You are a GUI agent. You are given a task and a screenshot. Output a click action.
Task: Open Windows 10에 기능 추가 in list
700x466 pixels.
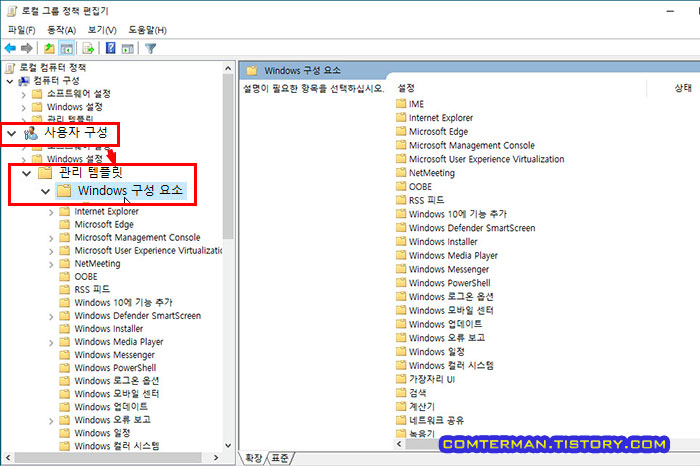[458, 214]
